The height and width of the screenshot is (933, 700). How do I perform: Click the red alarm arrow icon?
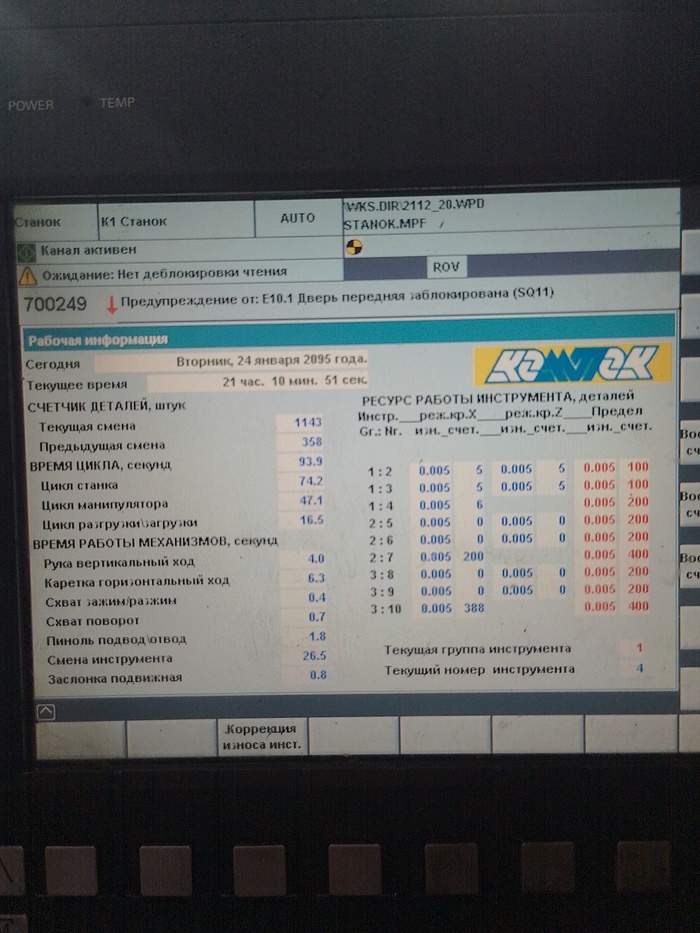pyautogui.click(x=111, y=303)
